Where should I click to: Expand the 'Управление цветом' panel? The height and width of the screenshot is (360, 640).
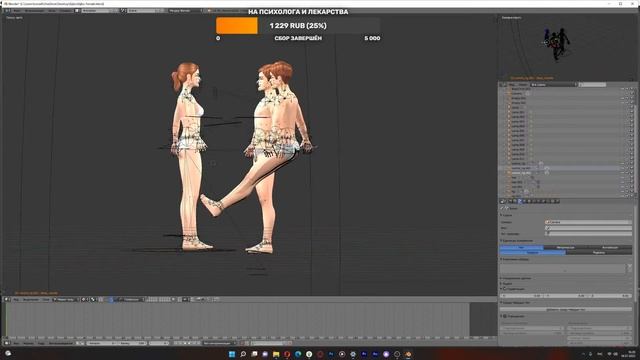coord(501,278)
